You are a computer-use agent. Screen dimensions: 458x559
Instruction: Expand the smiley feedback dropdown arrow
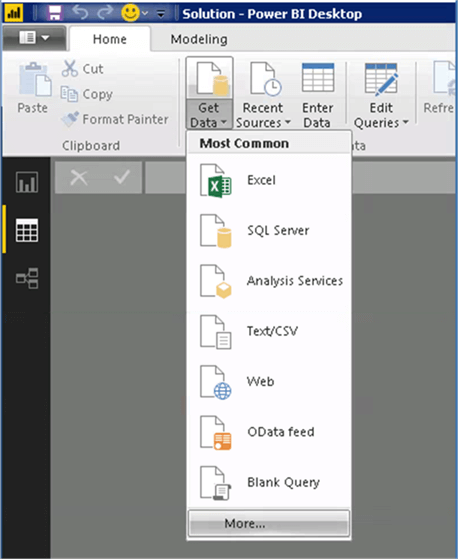pyautogui.click(x=145, y=14)
